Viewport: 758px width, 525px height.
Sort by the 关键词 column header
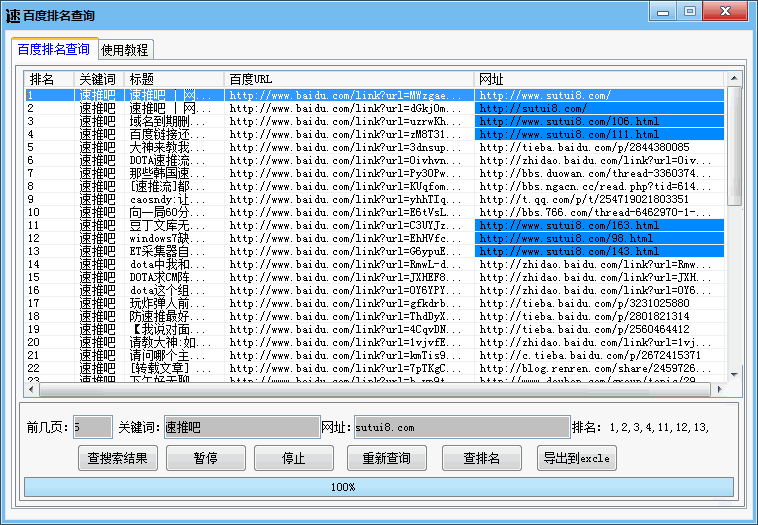pos(99,79)
